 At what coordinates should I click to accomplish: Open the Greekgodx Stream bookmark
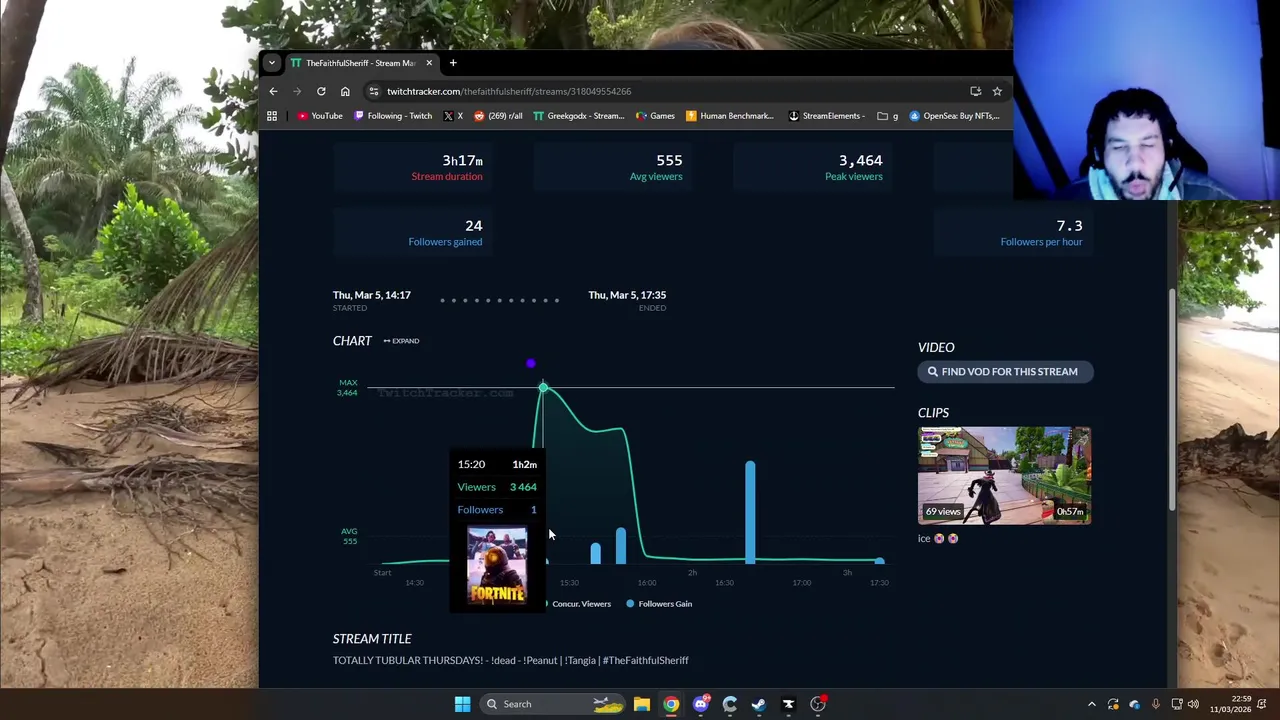pyautogui.click(x=579, y=116)
